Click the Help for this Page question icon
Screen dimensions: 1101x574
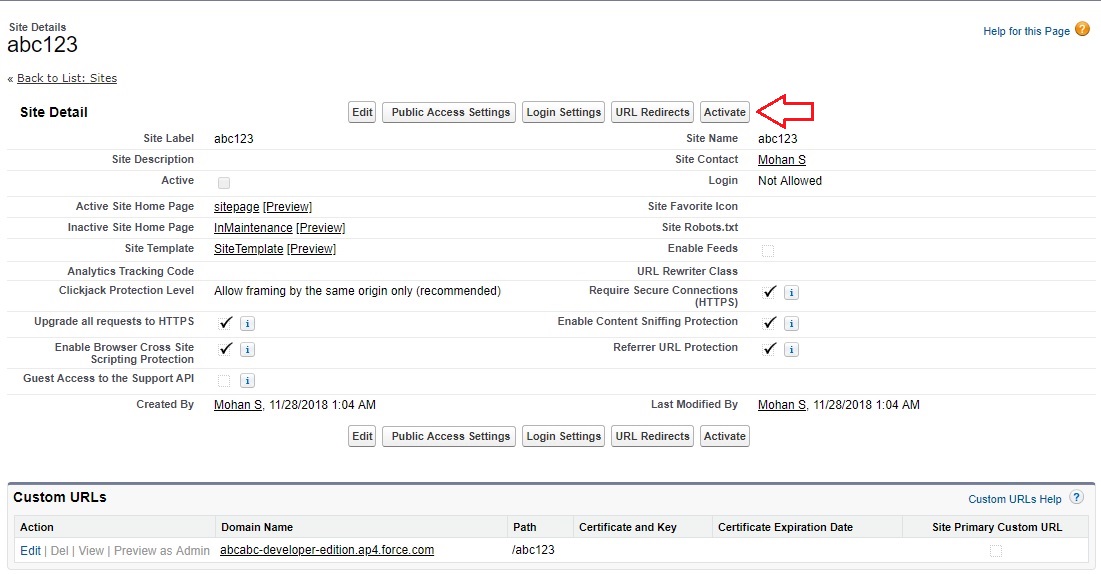point(1082,30)
